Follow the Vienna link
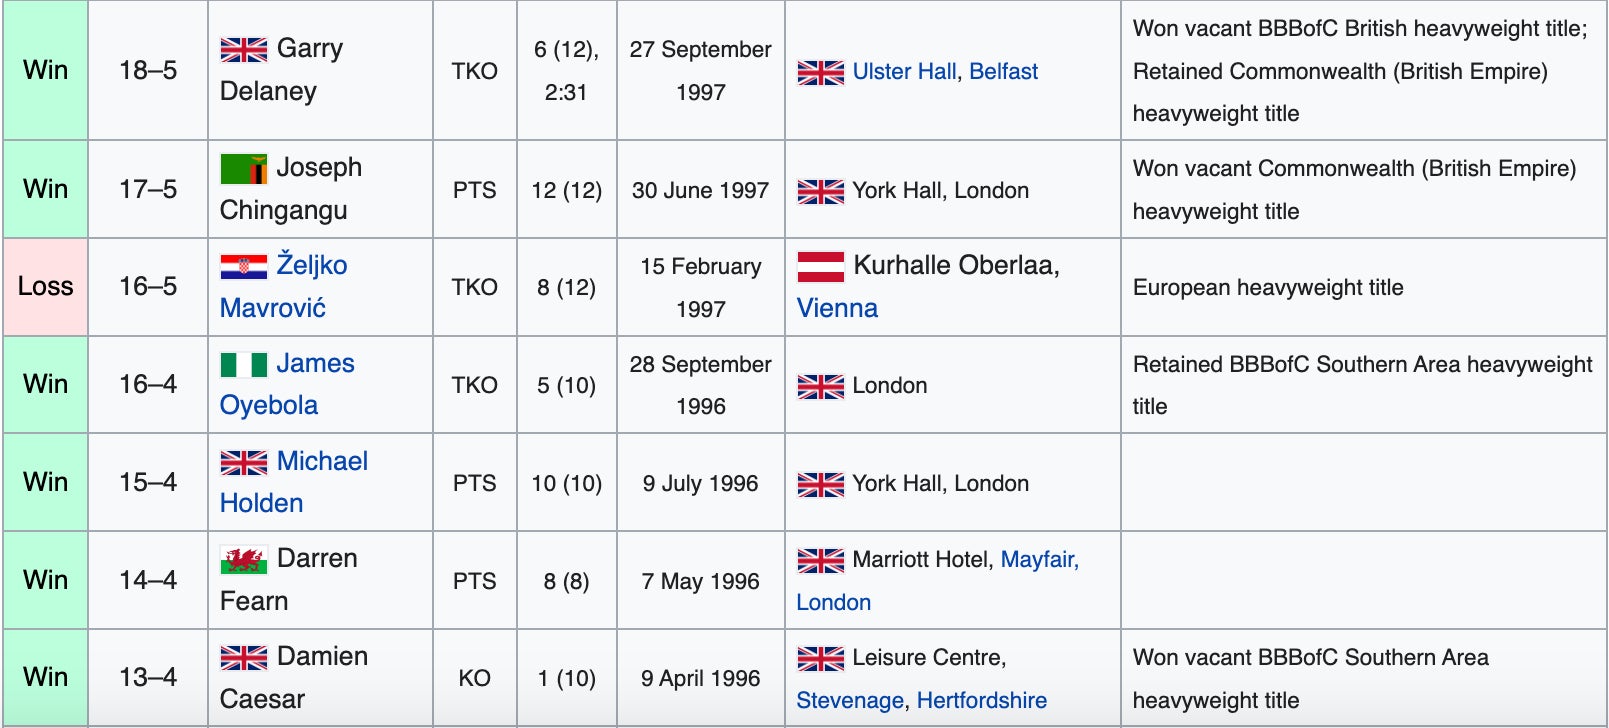Image resolution: width=1609 pixels, height=728 pixels. tap(837, 308)
